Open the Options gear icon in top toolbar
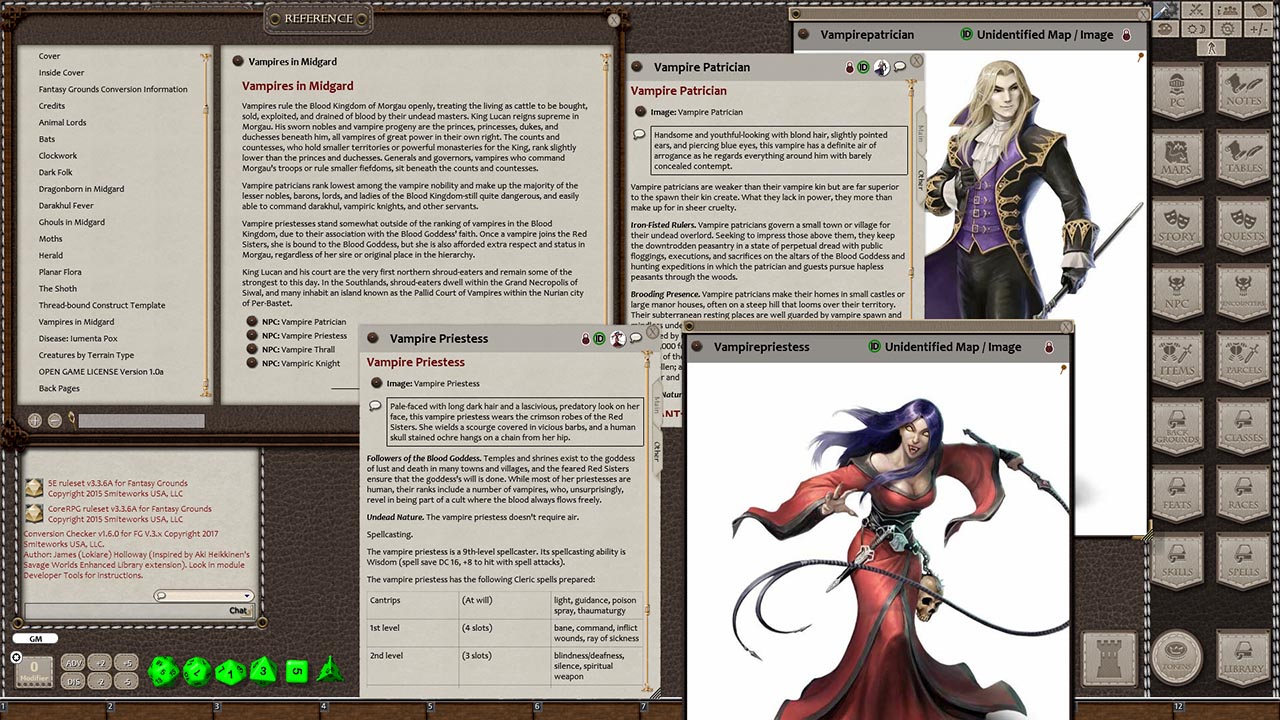This screenshot has width=1280, height=720. click(1227, 29)
